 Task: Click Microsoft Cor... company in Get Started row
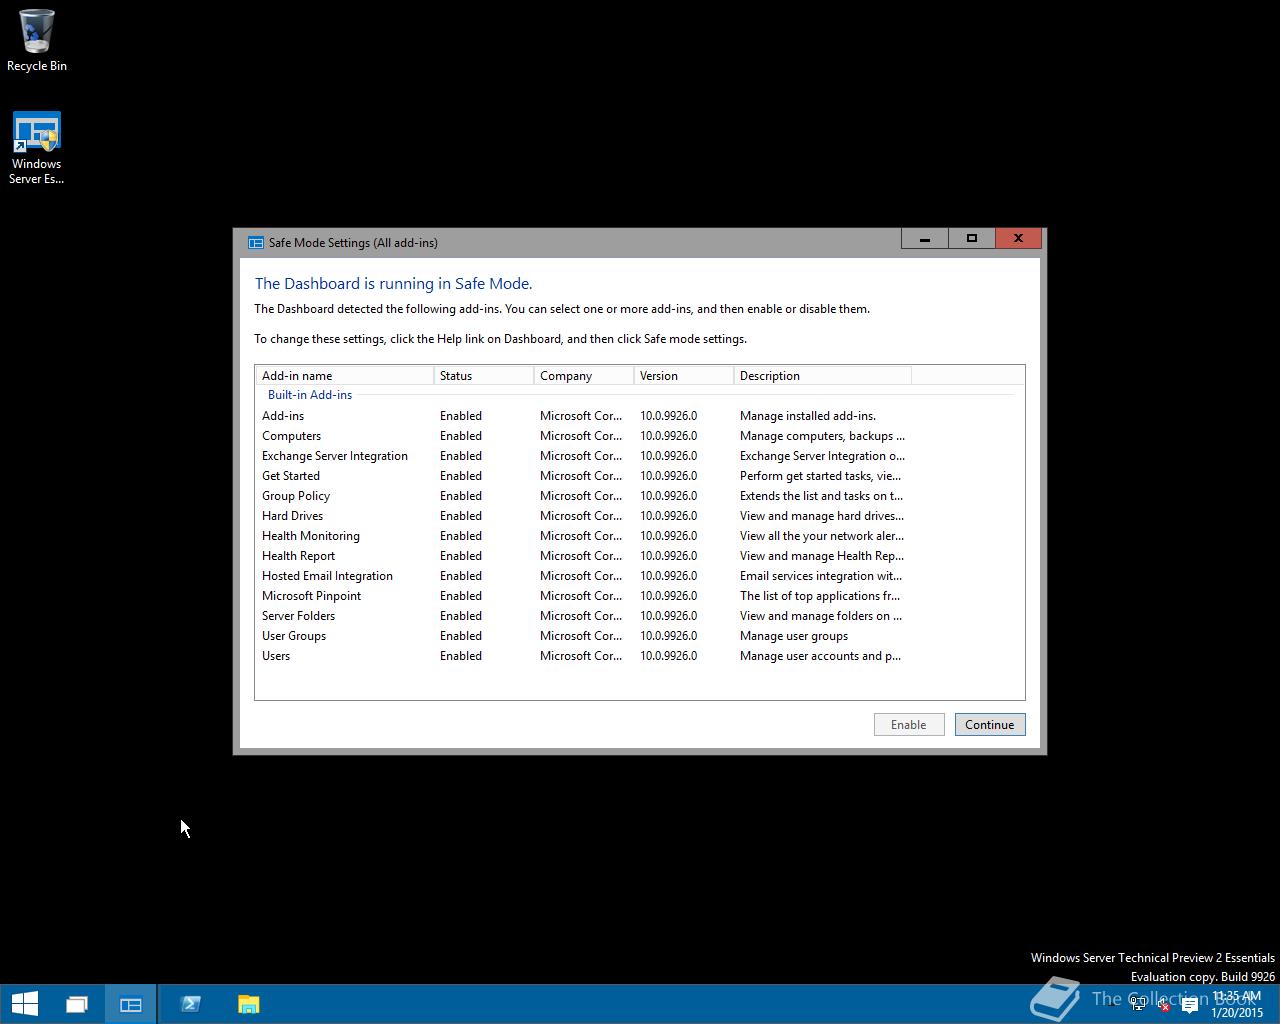[581, 476]
